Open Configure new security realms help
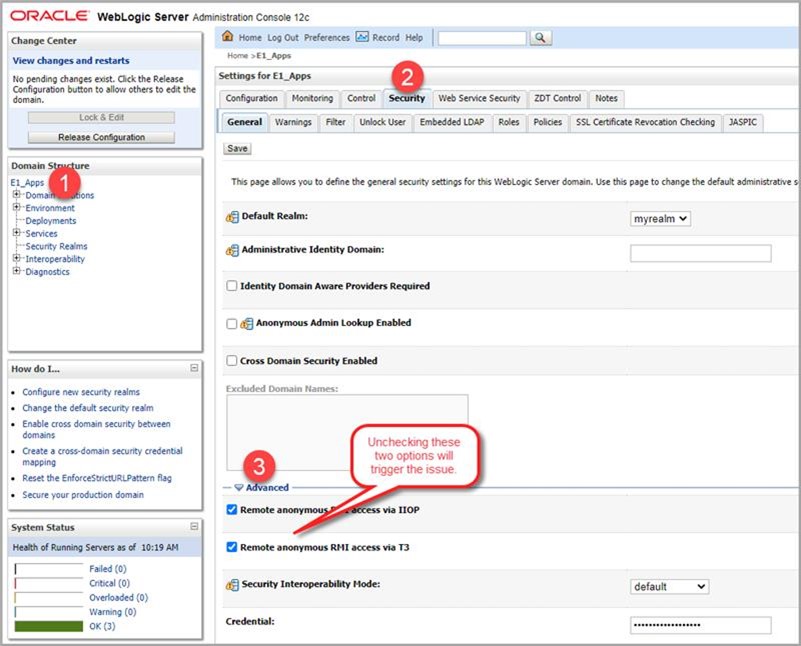Screen dimensions: 801x646 81,392
